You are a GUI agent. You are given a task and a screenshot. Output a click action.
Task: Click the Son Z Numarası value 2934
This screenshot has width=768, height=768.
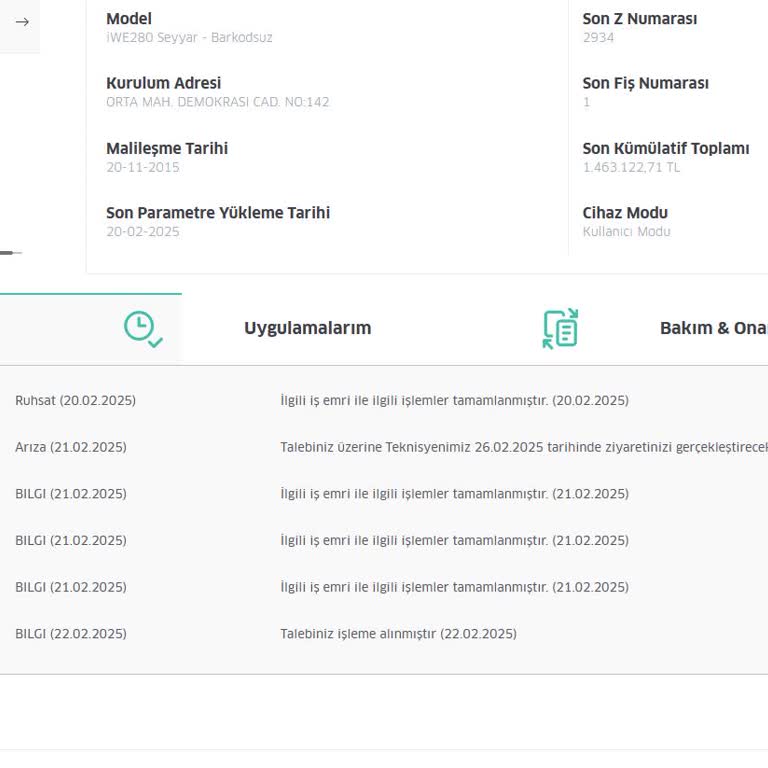click(x=598, y=38)
